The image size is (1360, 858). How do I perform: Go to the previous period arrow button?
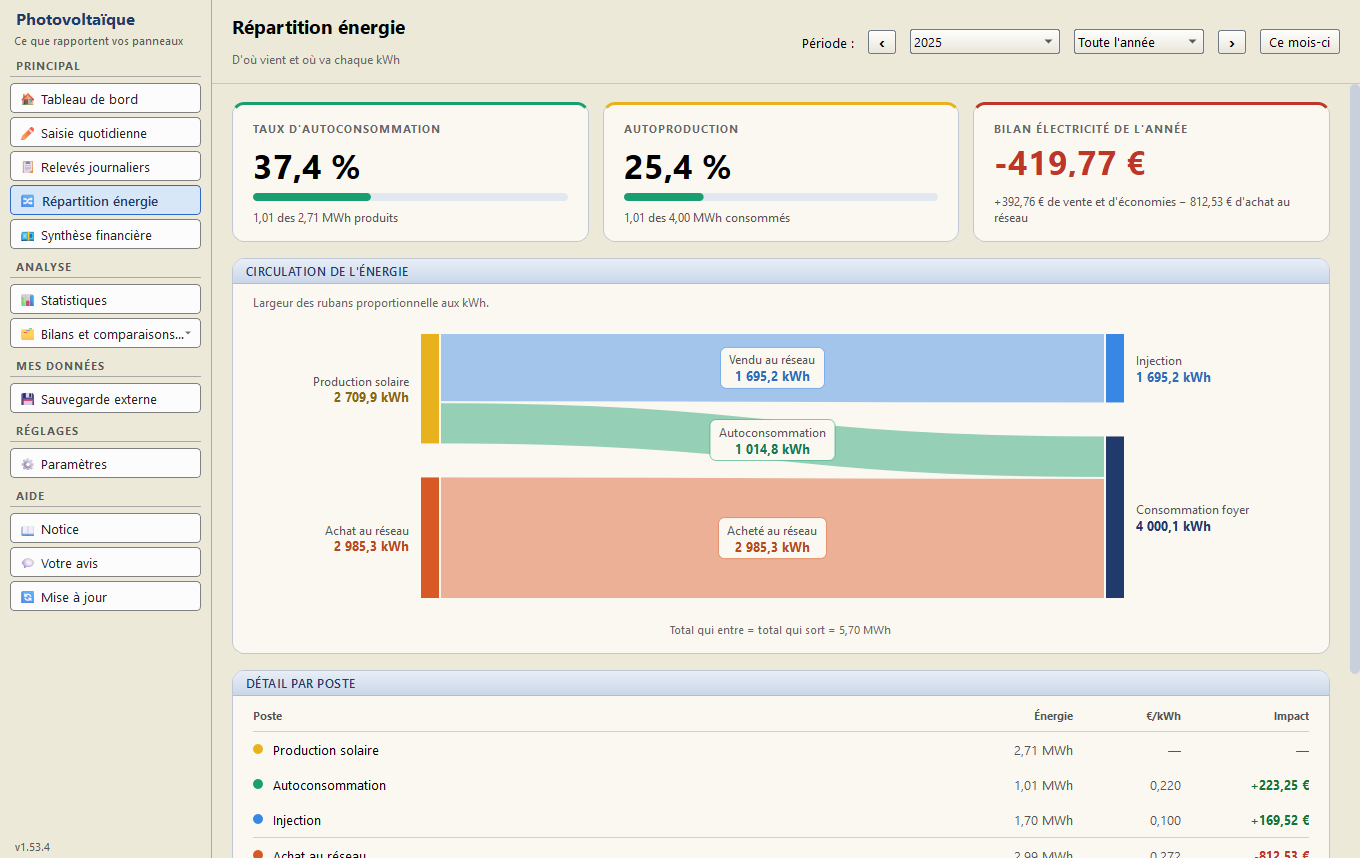tap(882, 42)
